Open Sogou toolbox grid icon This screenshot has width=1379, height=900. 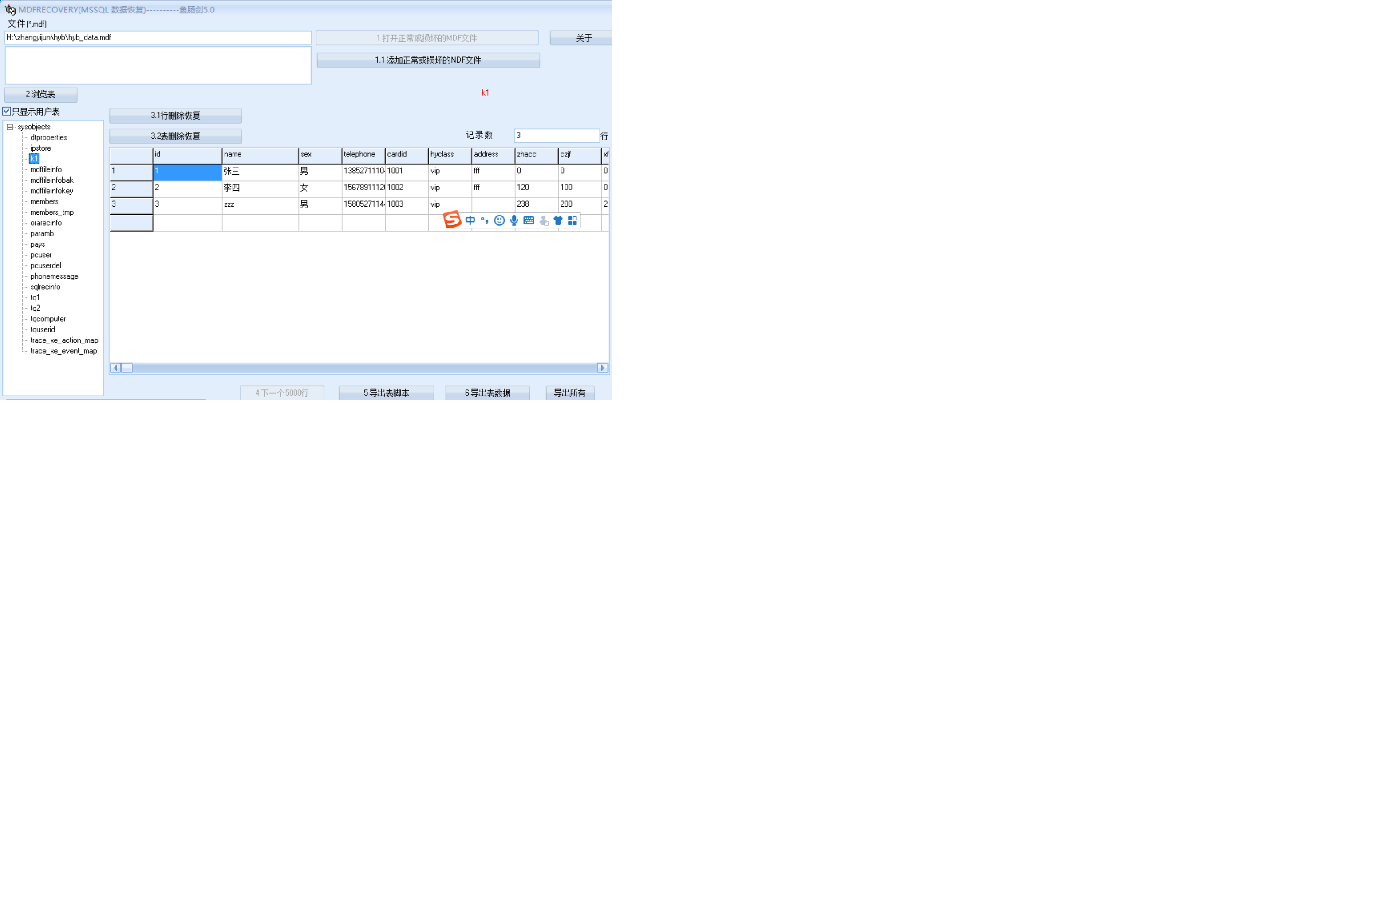[x=572, y=220]
